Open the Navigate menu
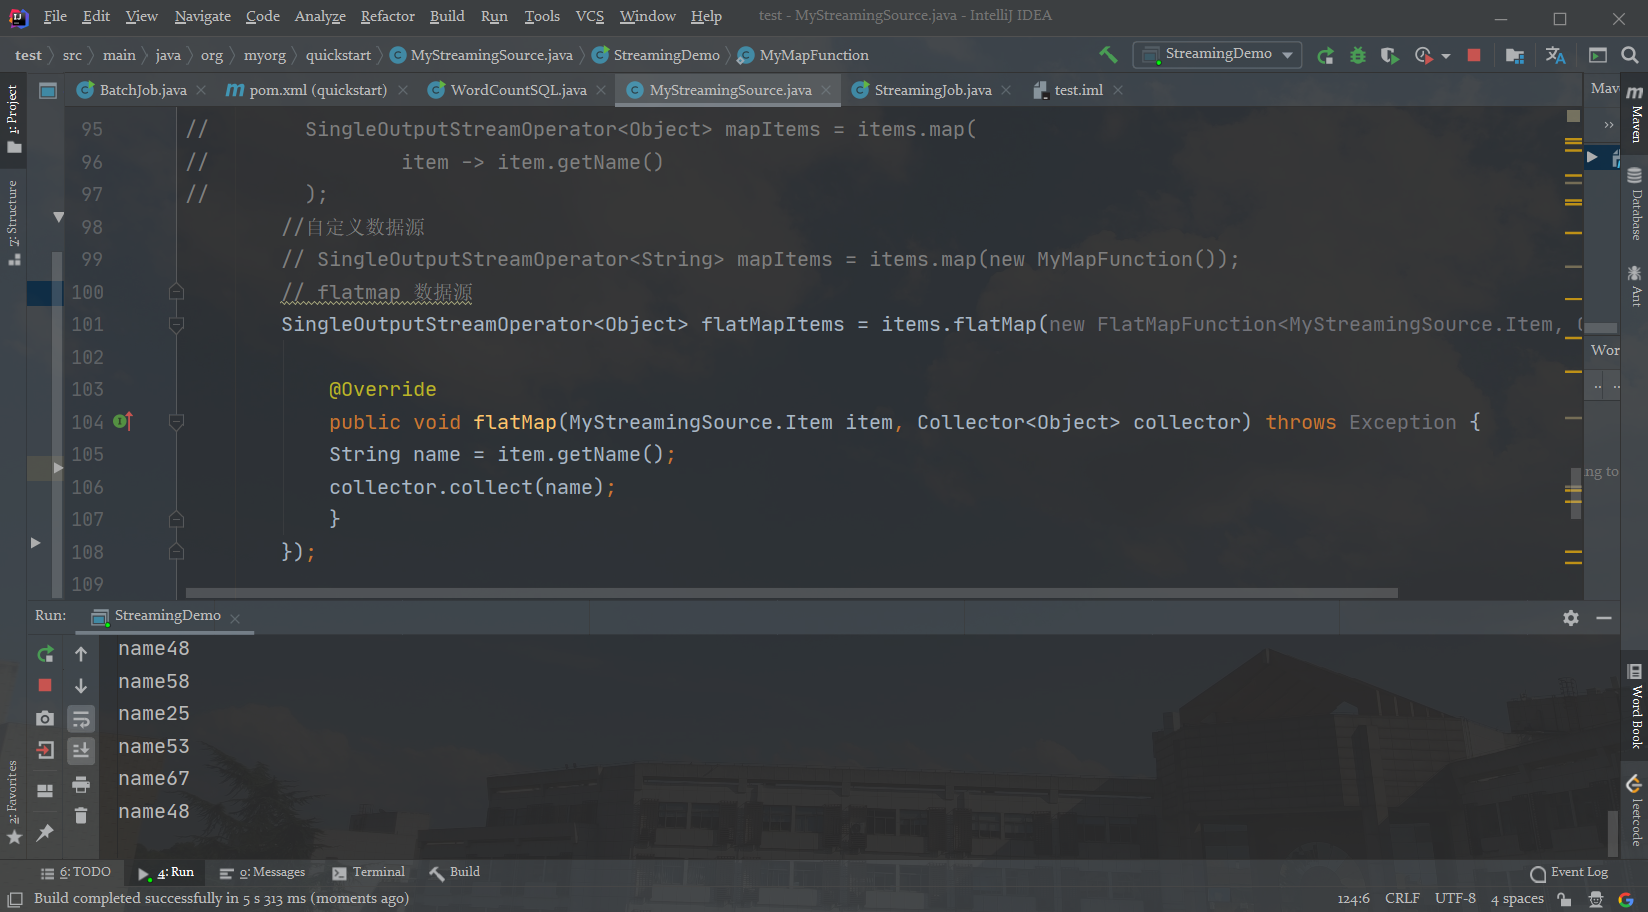1648x912 pixels. [x=202, y=16]
